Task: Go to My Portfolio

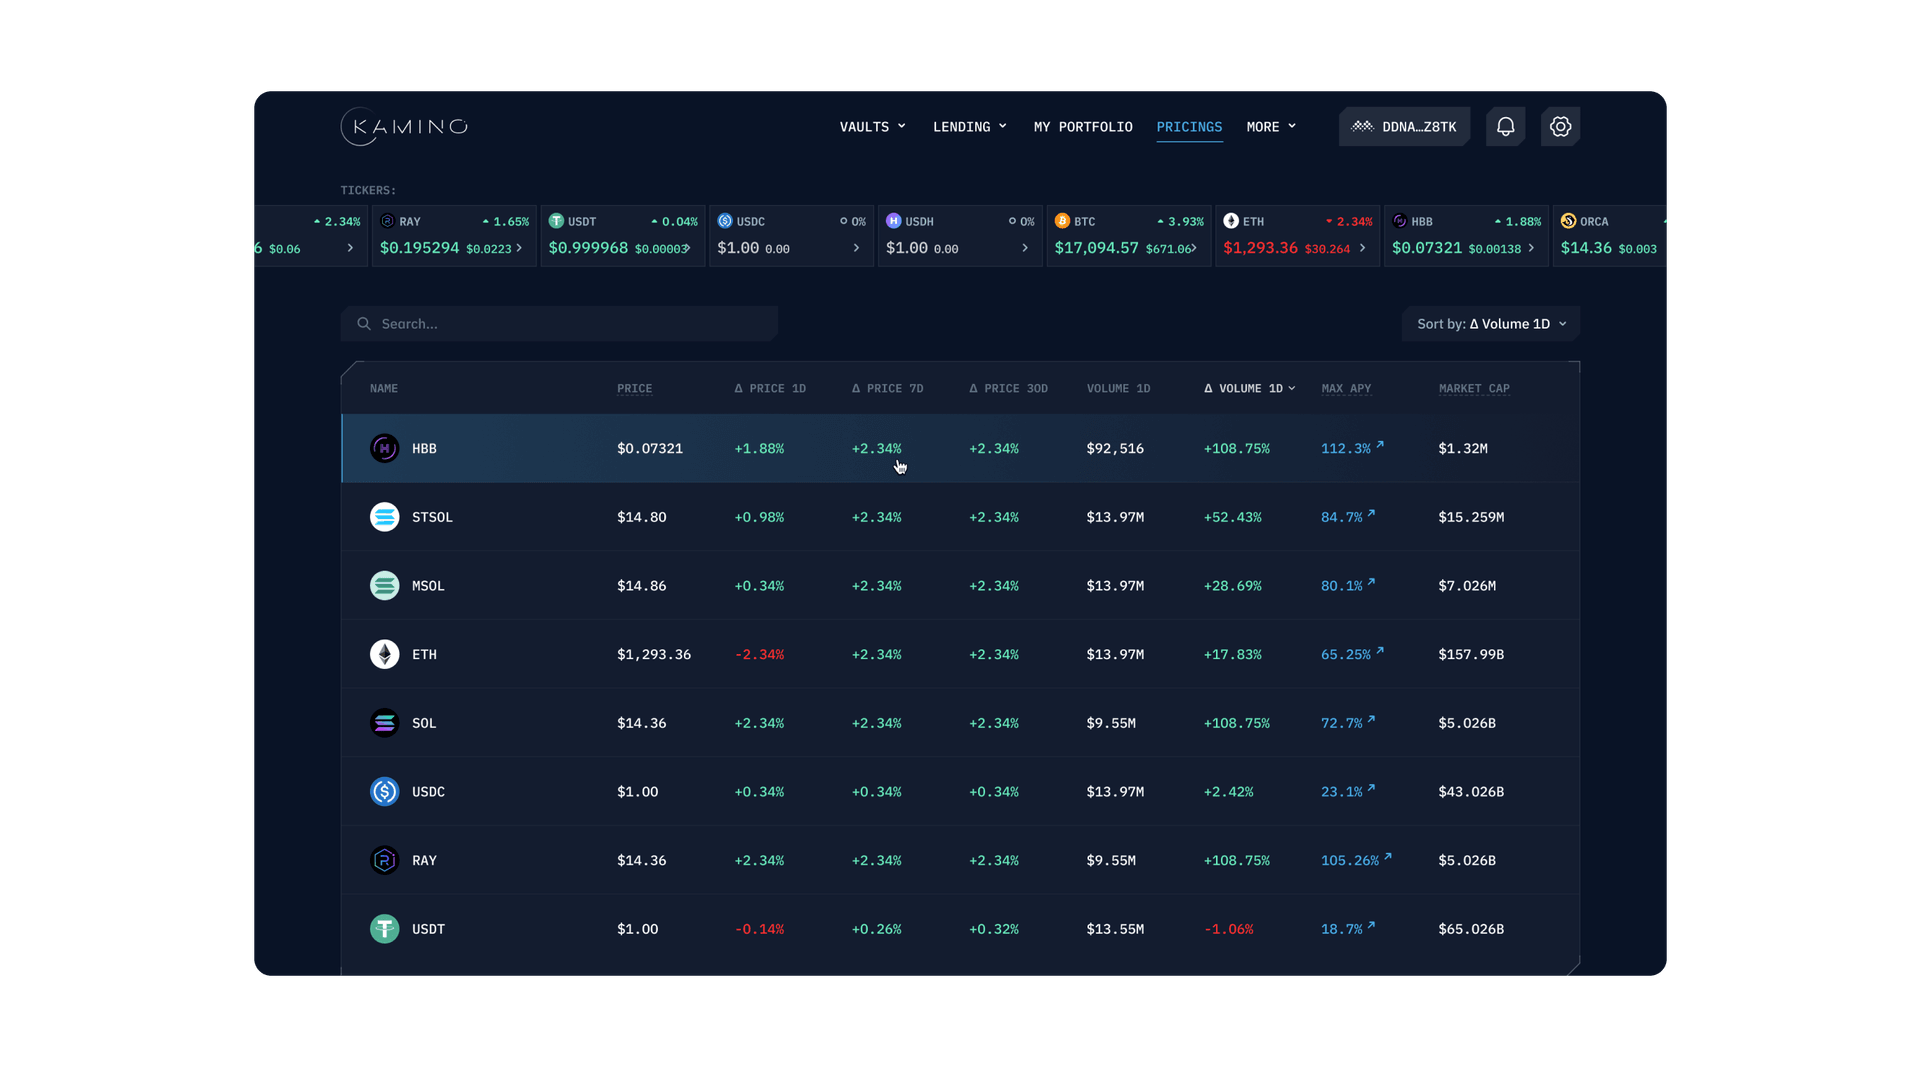Action: (1083, 127)
